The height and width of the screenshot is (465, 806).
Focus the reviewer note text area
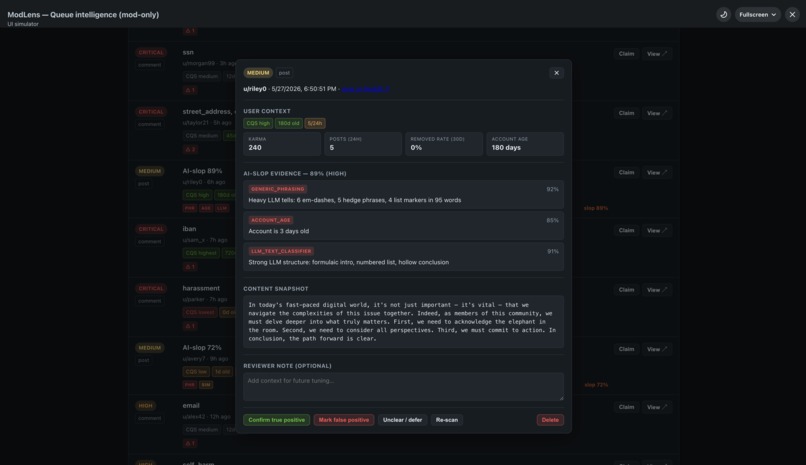404,387
